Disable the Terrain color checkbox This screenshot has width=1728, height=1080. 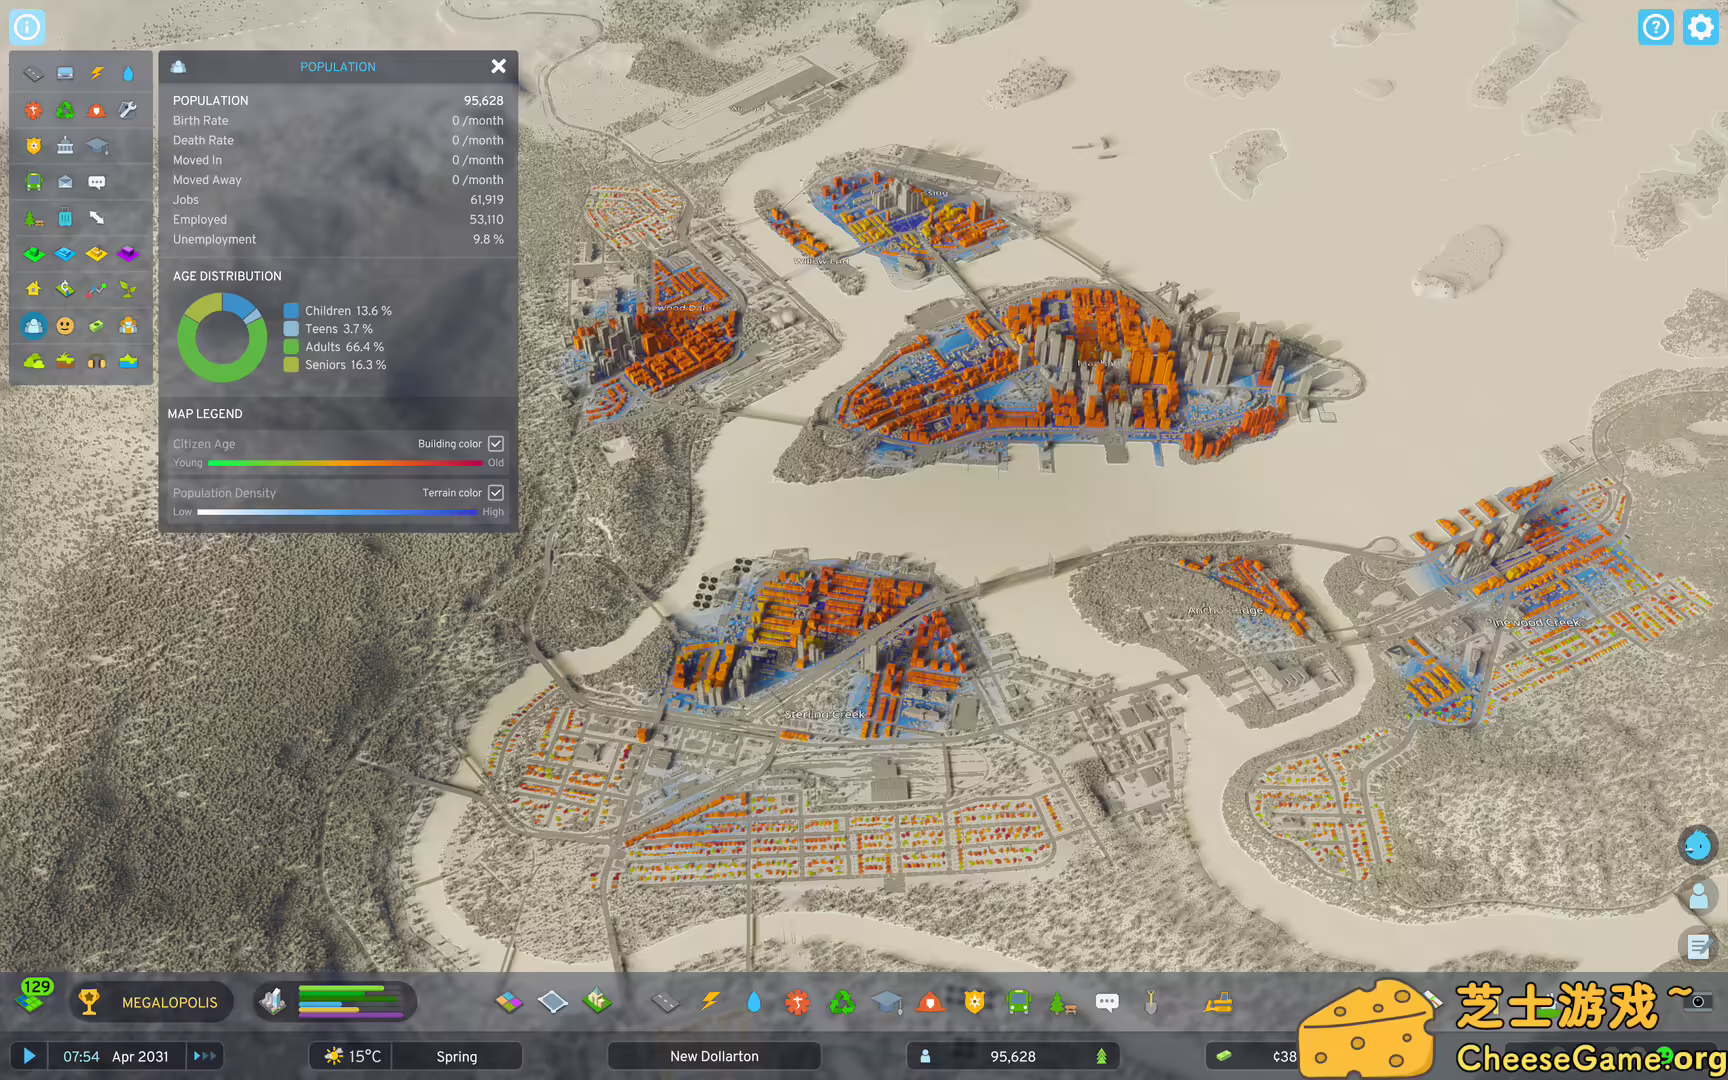coord(496,492)
